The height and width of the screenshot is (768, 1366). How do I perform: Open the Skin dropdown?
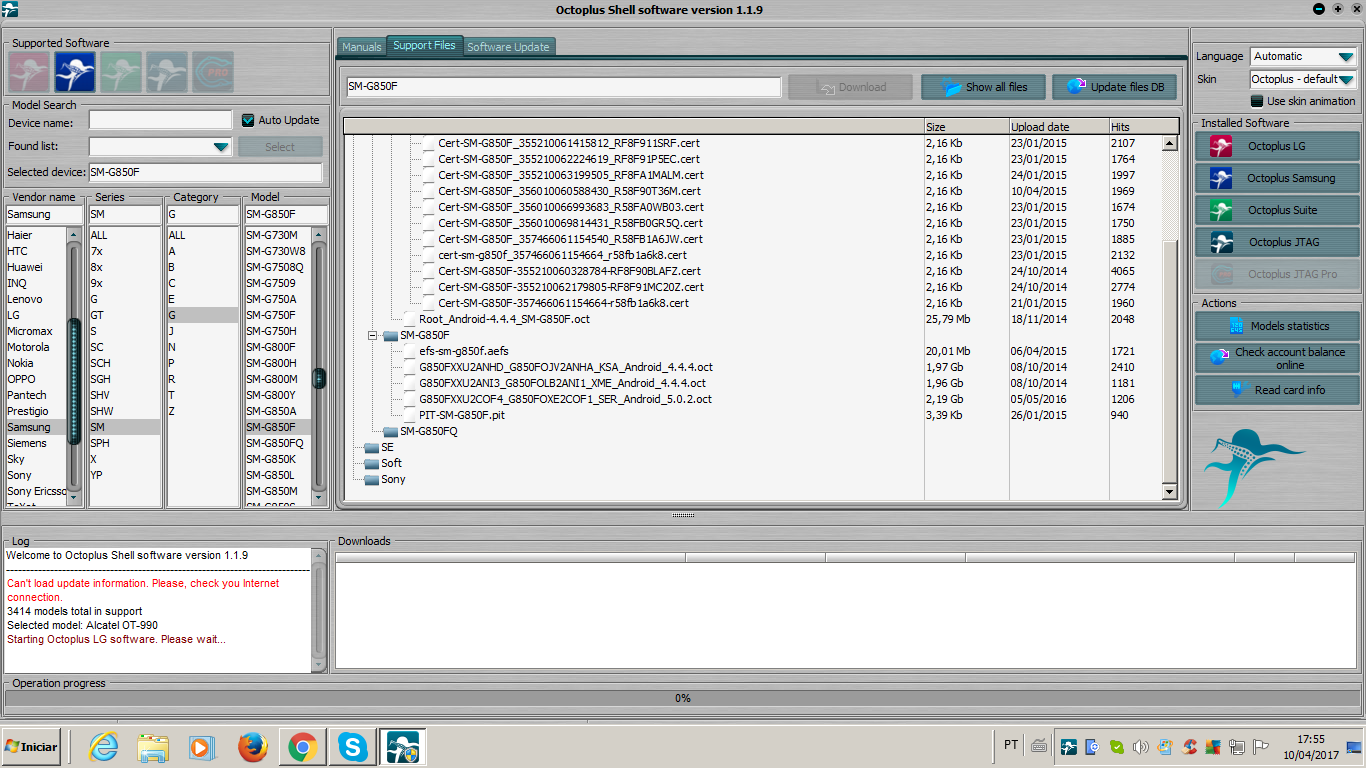click(1346, 79)
